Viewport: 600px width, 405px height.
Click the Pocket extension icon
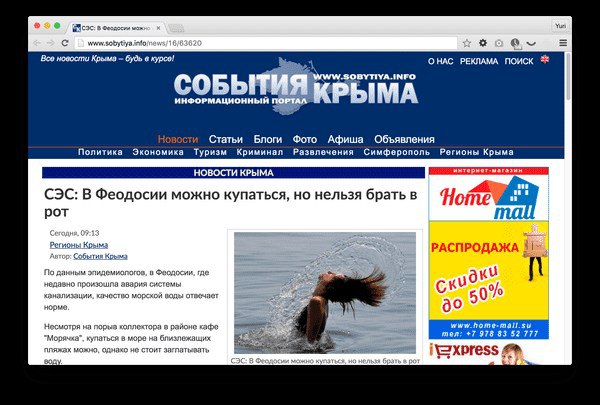[531, 44]
